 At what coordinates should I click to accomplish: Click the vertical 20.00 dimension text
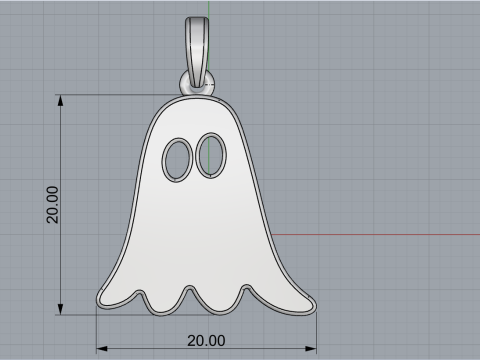click(52, 205)
